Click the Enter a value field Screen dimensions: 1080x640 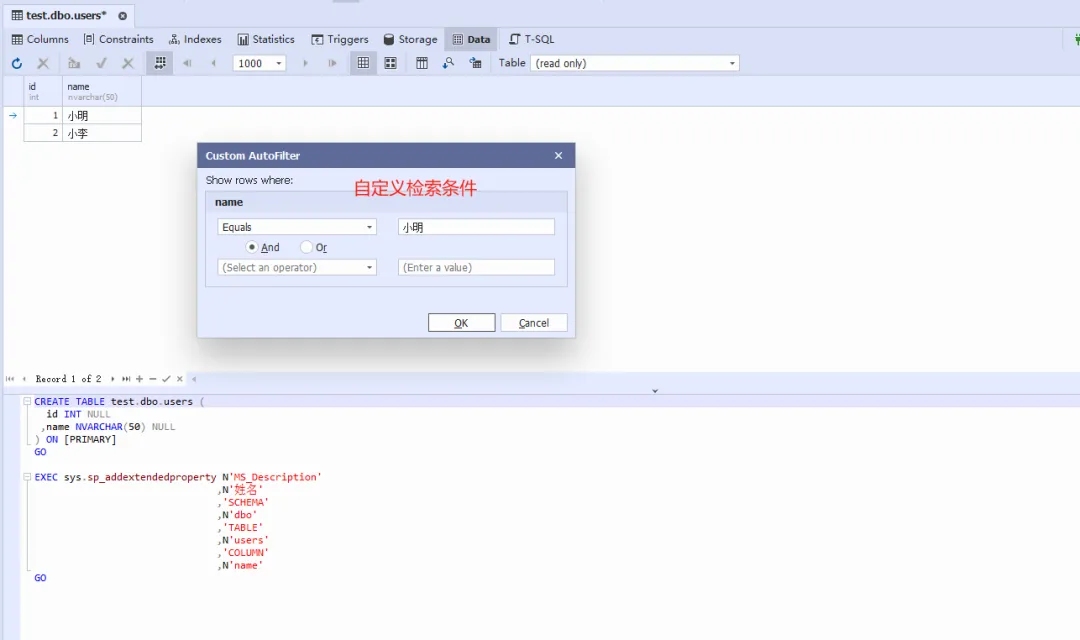point(476,267)
